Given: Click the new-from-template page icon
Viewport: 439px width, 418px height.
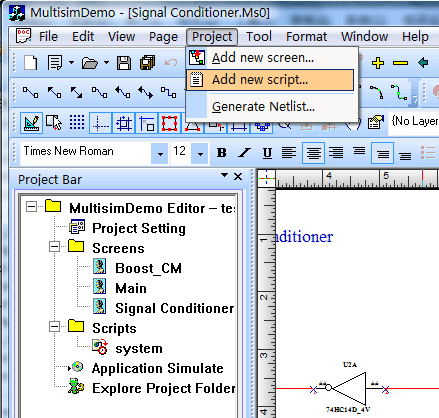Looking at the screenshot, I should (55, 63).
